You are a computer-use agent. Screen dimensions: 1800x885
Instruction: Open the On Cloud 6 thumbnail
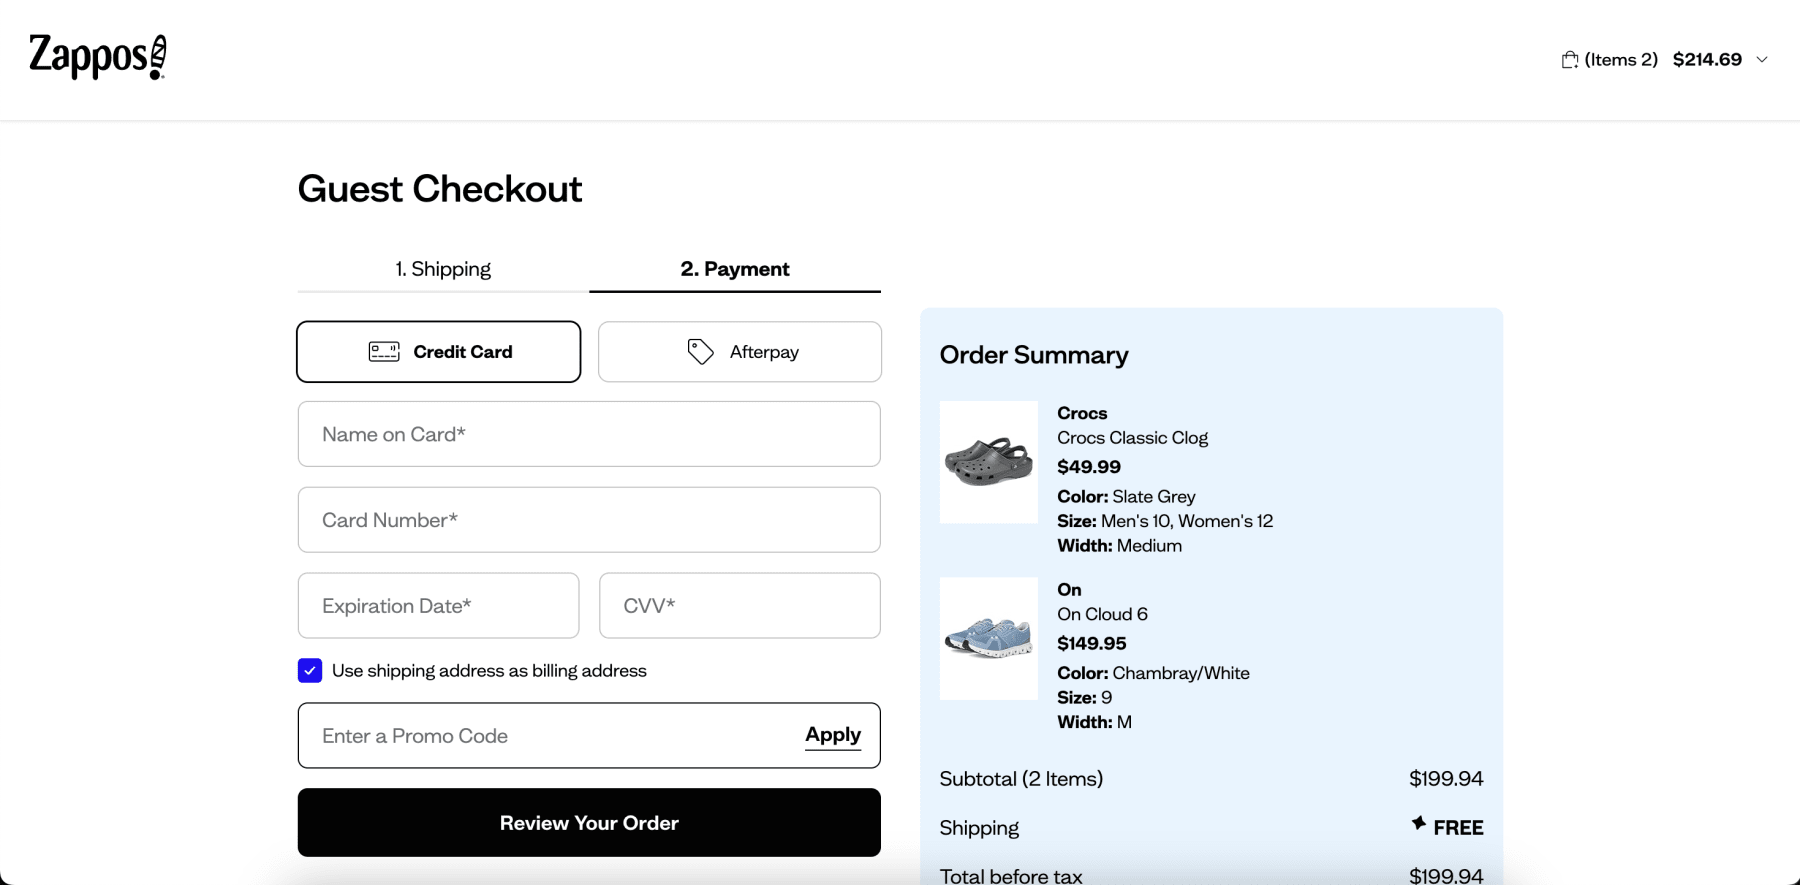click(989, 638)
